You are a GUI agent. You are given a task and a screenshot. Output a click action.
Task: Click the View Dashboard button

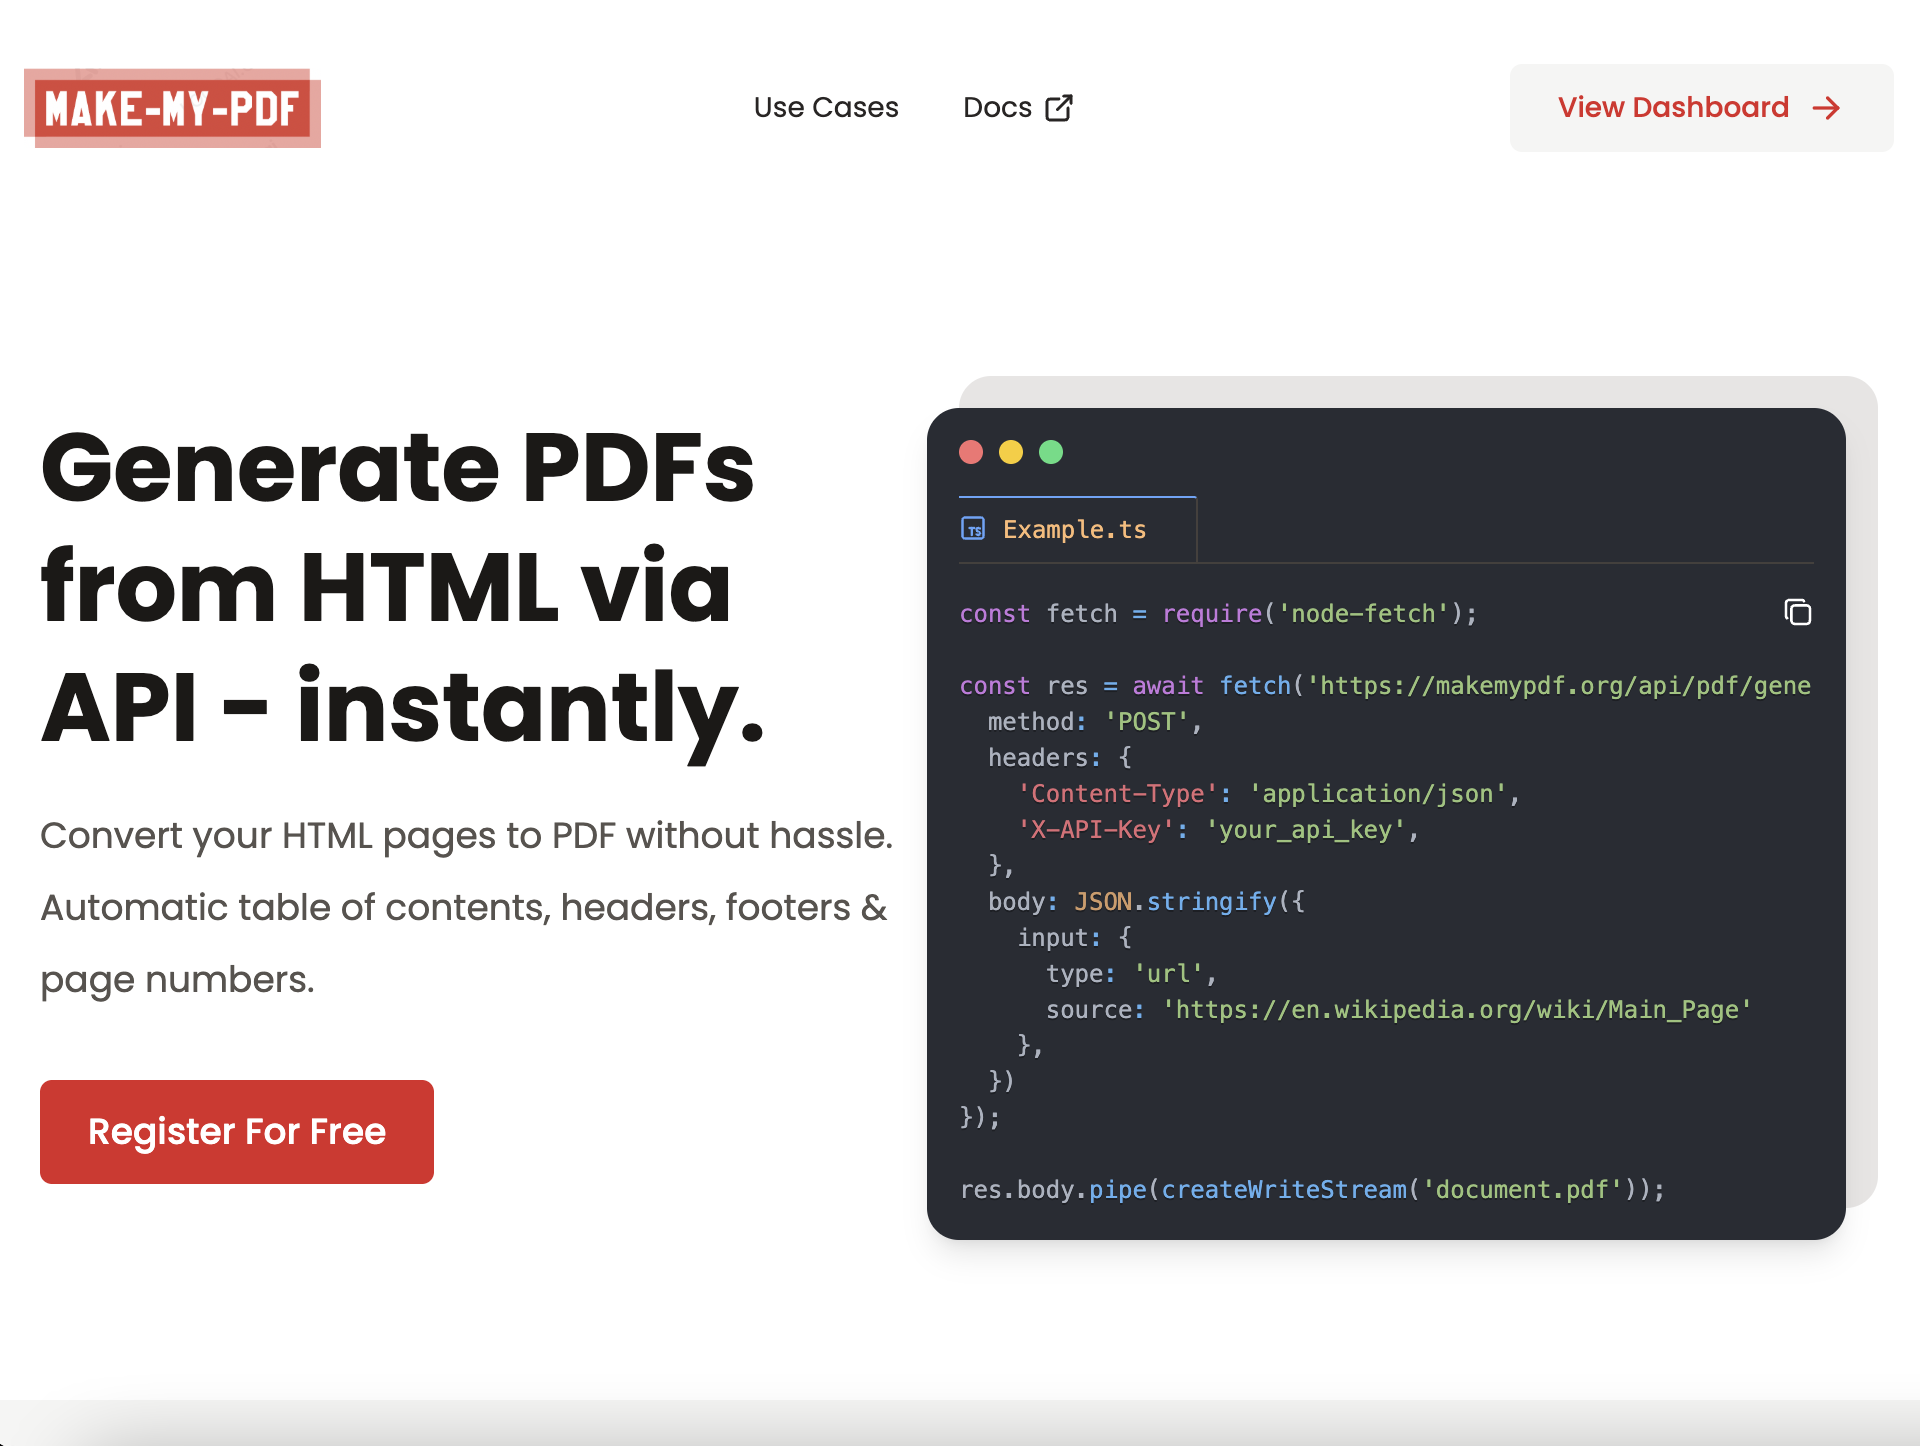click(1700, 108)
